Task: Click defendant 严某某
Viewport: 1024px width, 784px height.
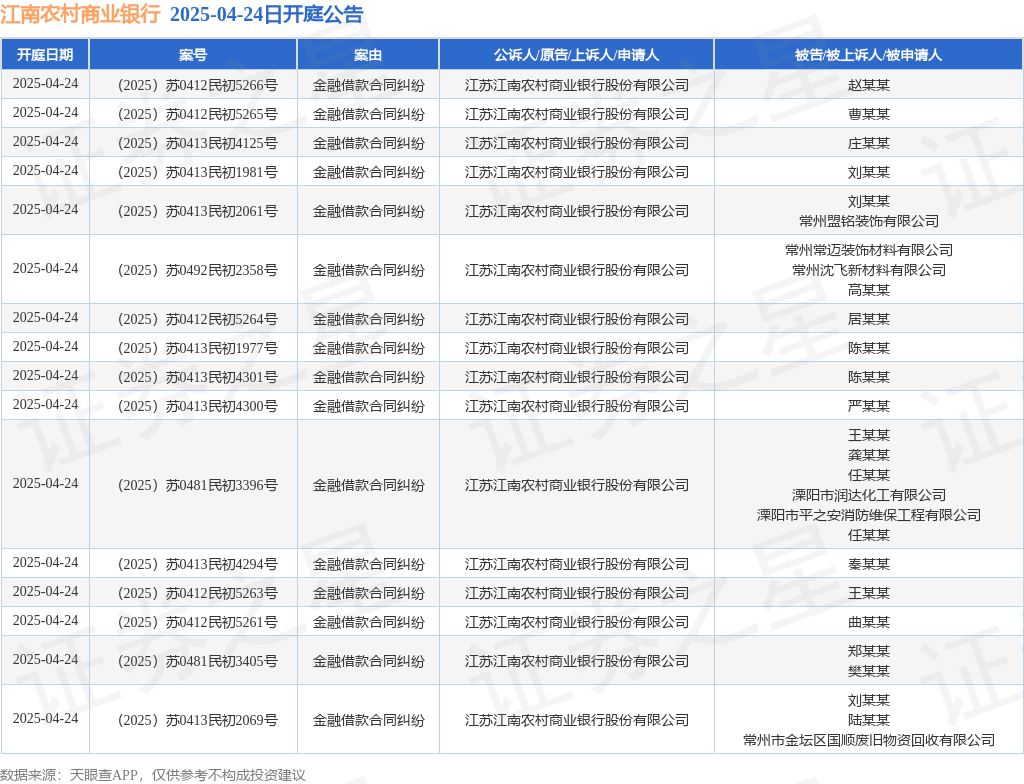Action: (869, 406)
